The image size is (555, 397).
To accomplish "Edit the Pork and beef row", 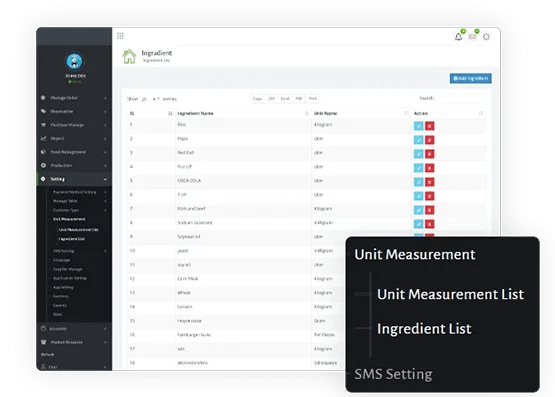I will coord(419,210).
